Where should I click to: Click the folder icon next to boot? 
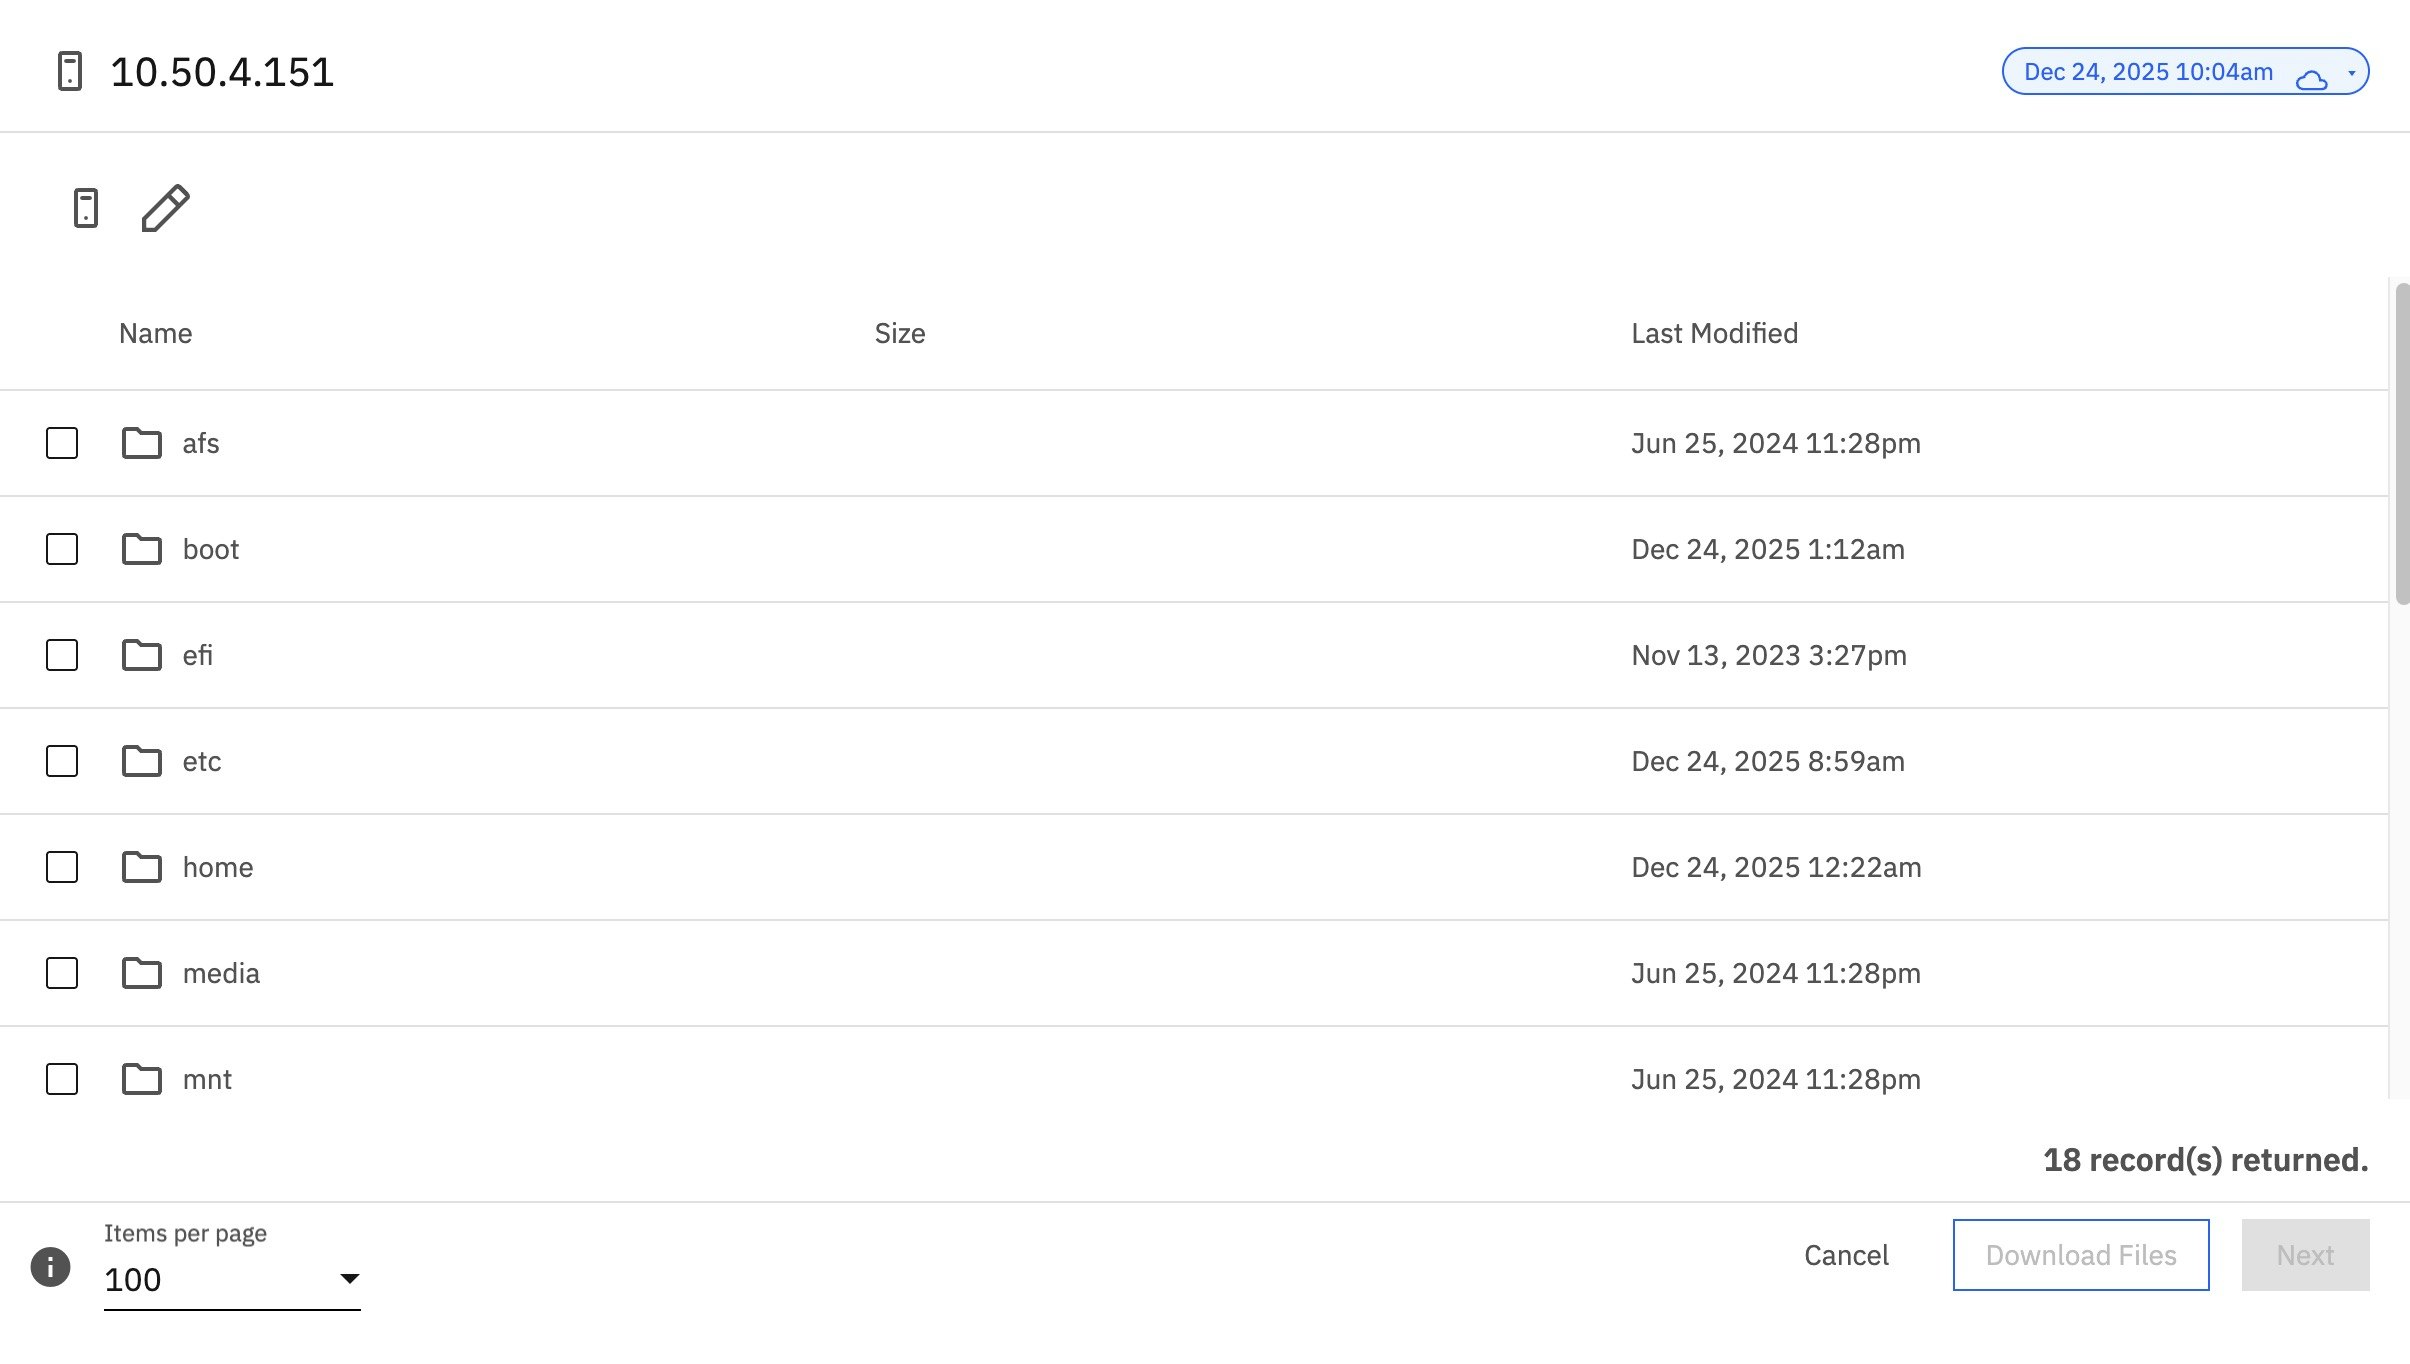(x=141, y=548)
